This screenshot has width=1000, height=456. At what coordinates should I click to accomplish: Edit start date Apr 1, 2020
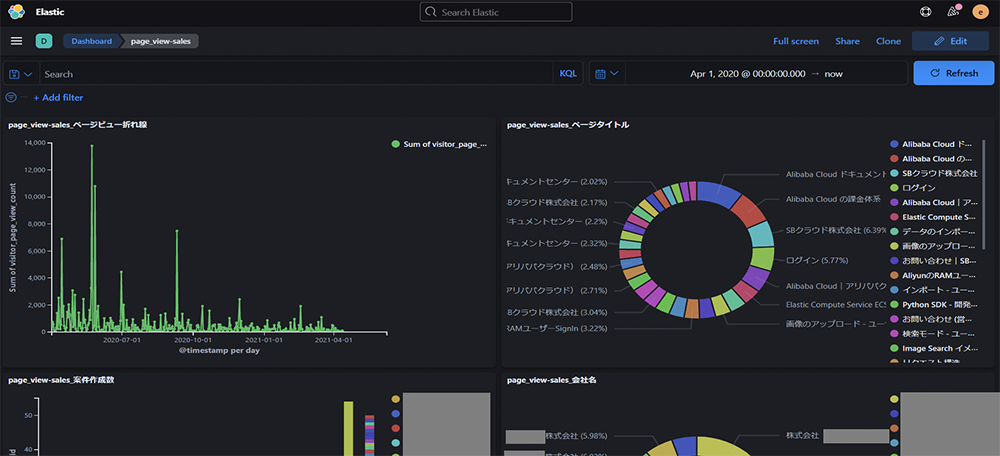point(747,74)
